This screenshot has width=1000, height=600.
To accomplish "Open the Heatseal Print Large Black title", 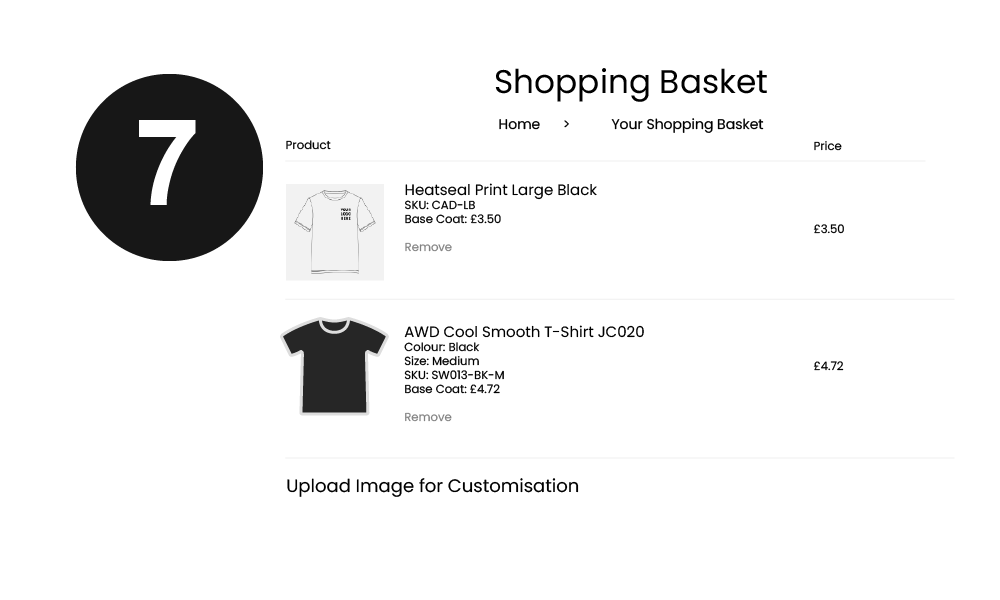I will [501, 190].
